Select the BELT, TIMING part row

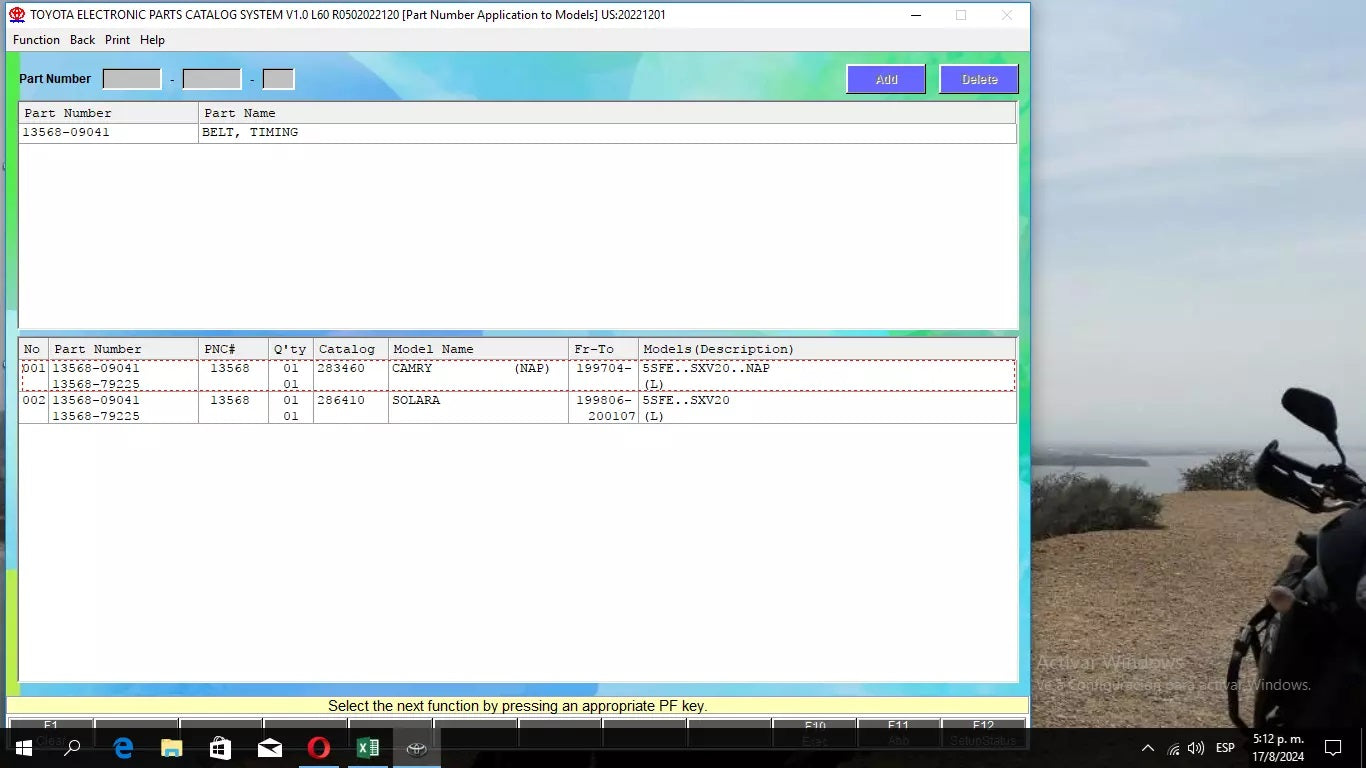tap(250, 133)
